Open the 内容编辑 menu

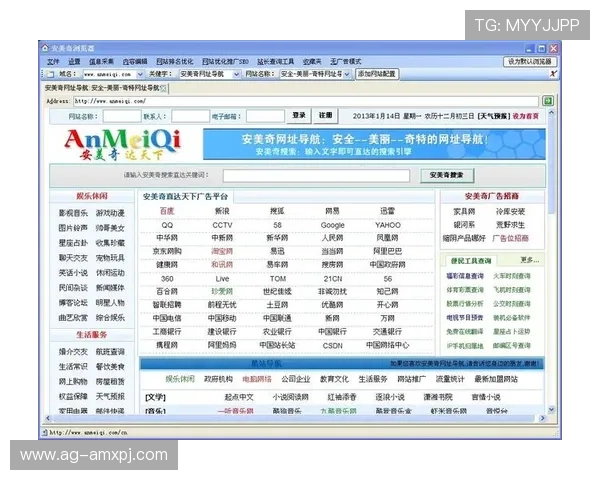(135, 61)
